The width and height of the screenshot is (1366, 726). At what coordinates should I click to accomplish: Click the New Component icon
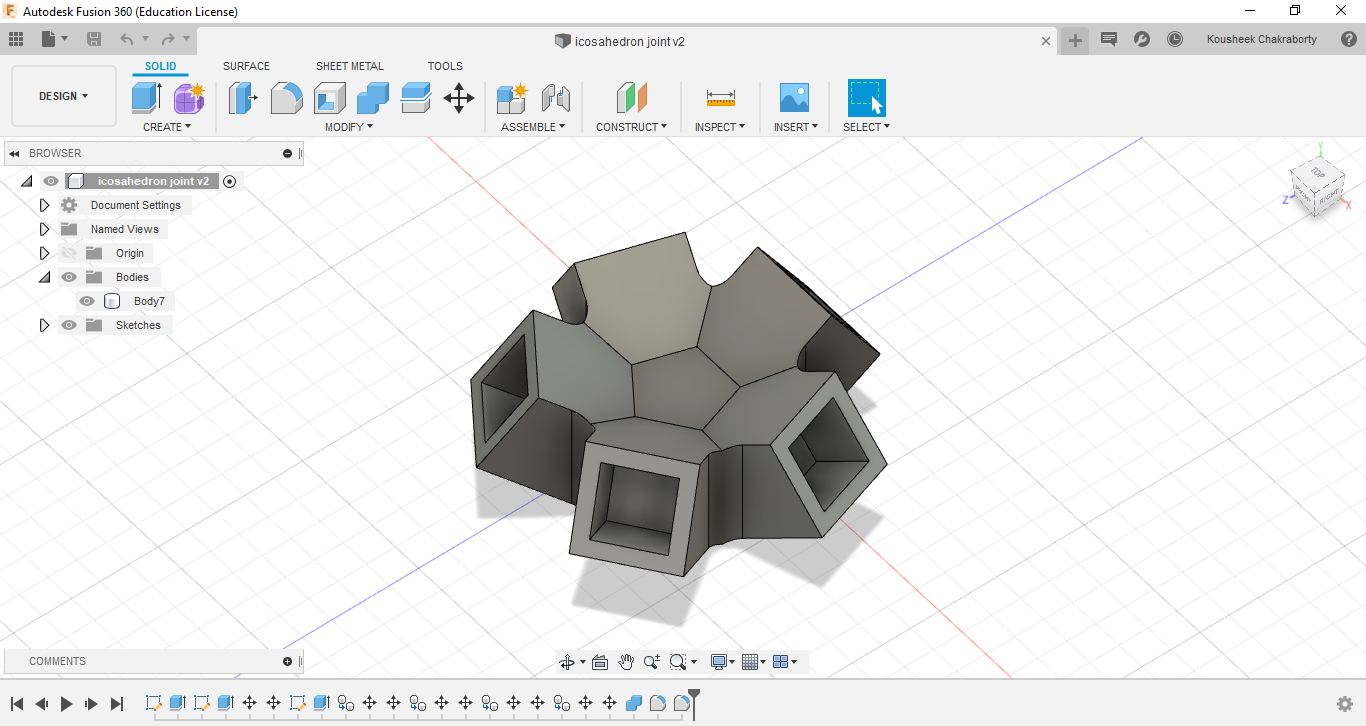[x=512, y=98]
